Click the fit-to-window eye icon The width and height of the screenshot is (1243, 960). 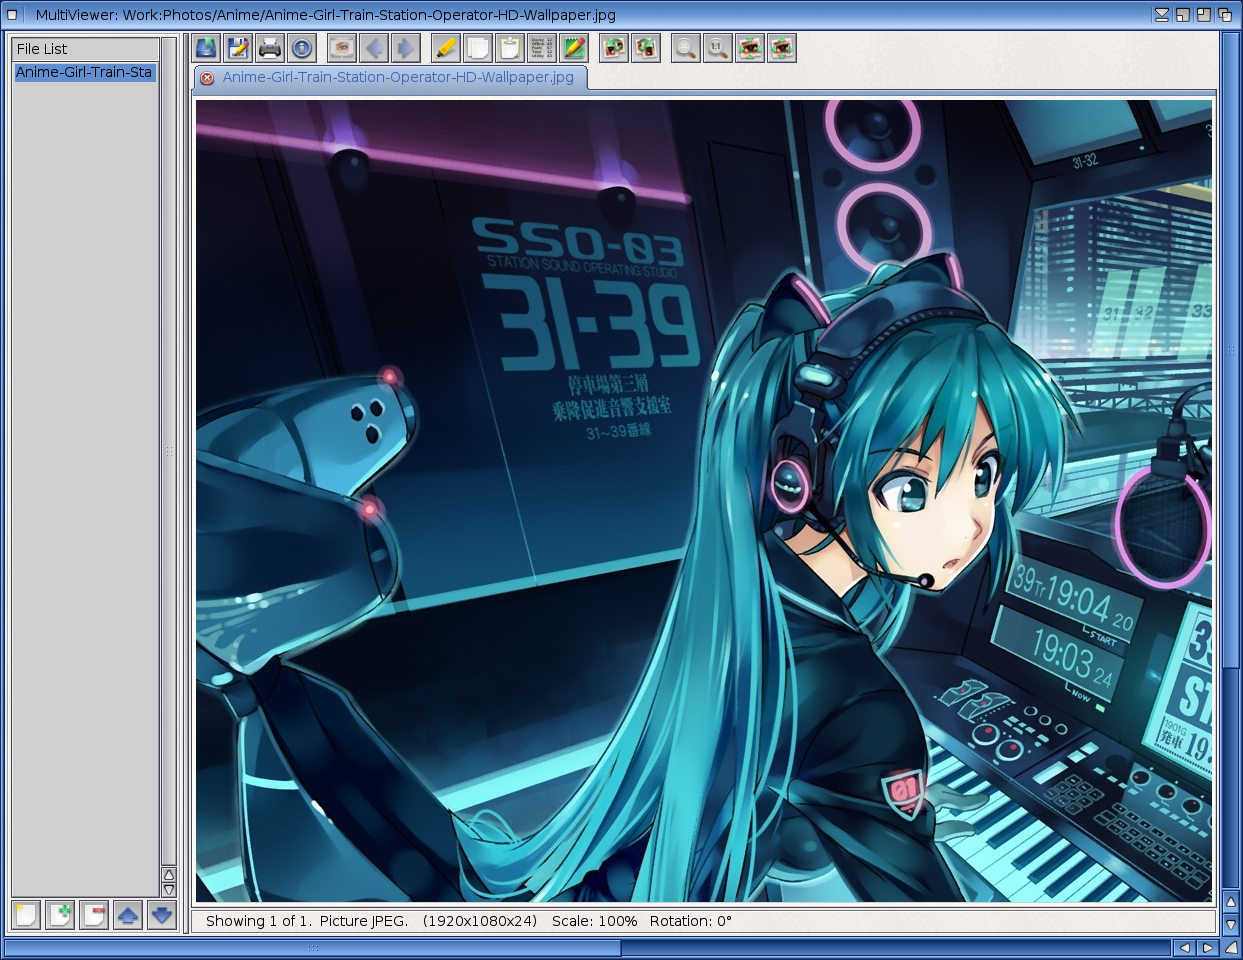point(750,47)
